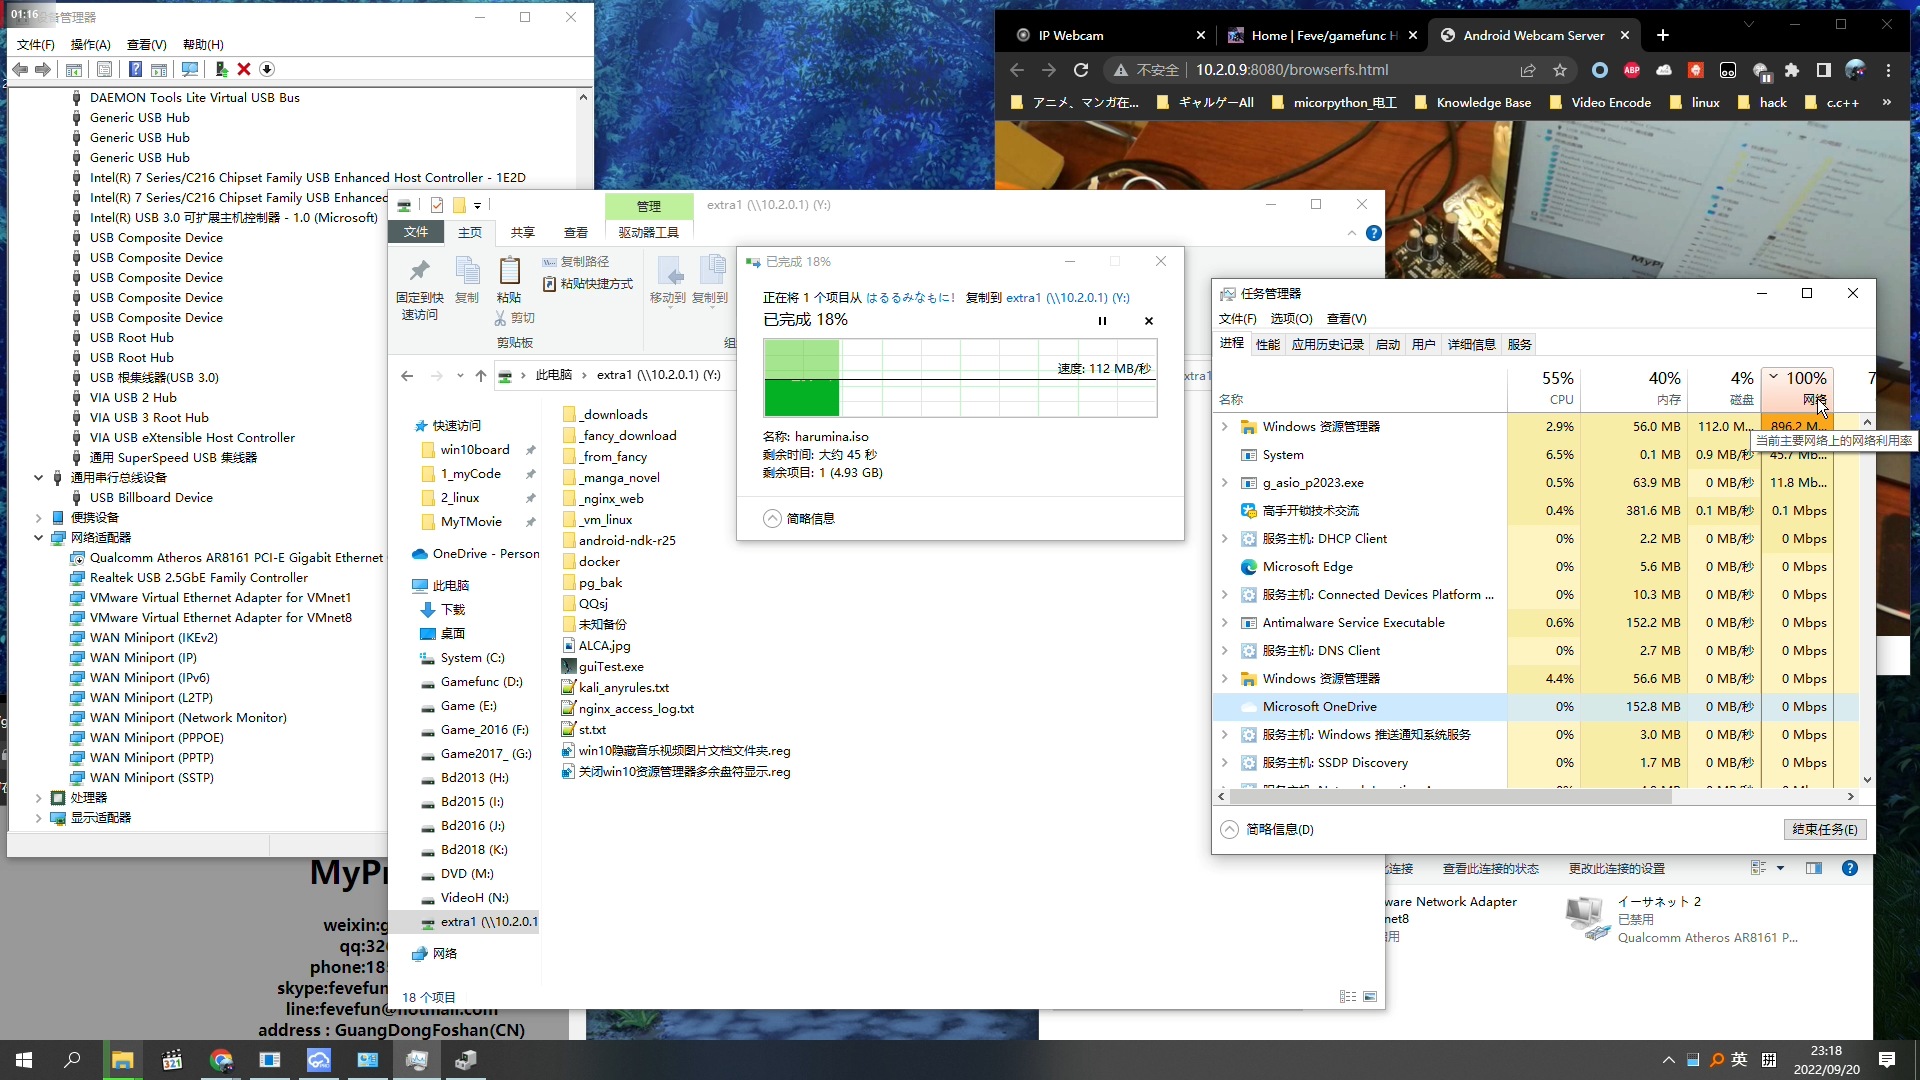
Task: Bookmark this page with star icon
Action: click(1560, 70)
